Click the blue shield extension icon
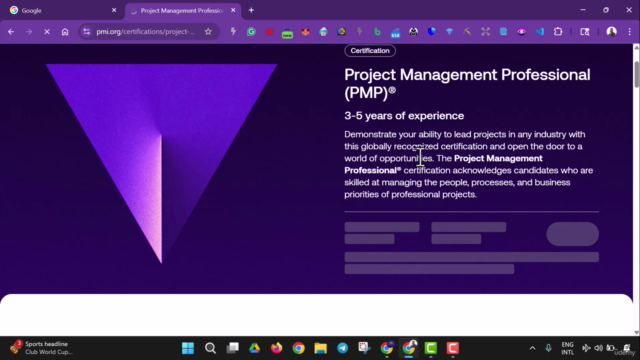The height and width of the screenshot is (360, 640). pyautogui.click(x=431, y=31)
